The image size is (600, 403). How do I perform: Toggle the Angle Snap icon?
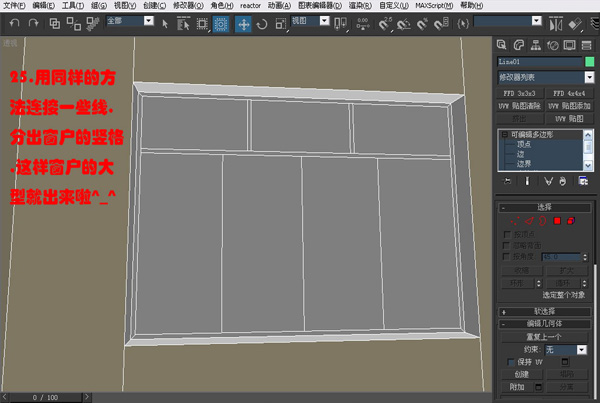click(403, 24)
